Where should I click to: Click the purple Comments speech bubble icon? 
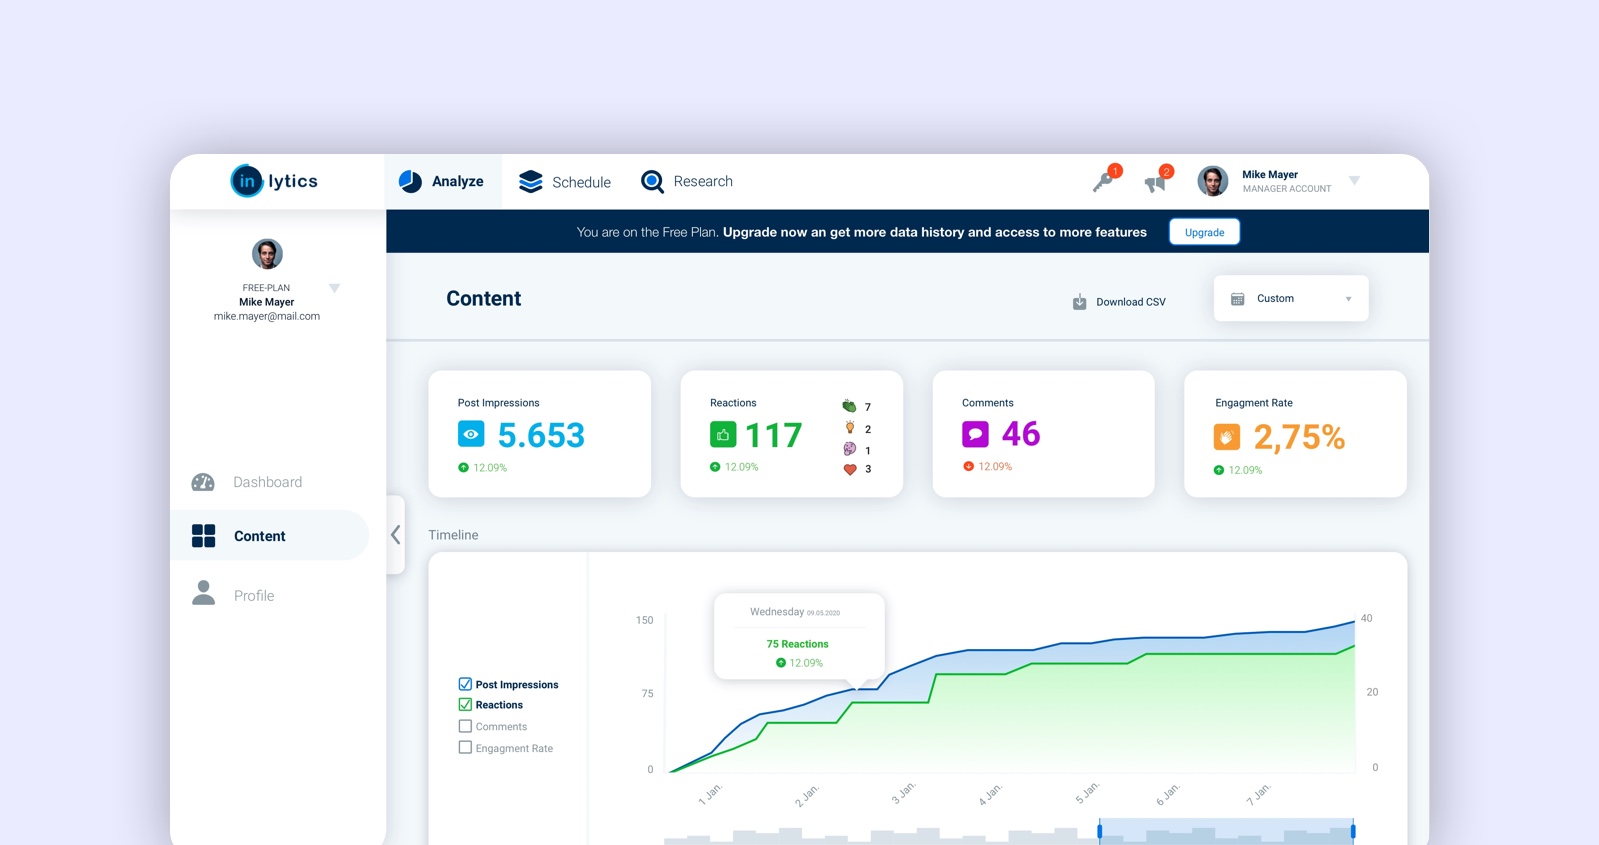coord(975,434)
